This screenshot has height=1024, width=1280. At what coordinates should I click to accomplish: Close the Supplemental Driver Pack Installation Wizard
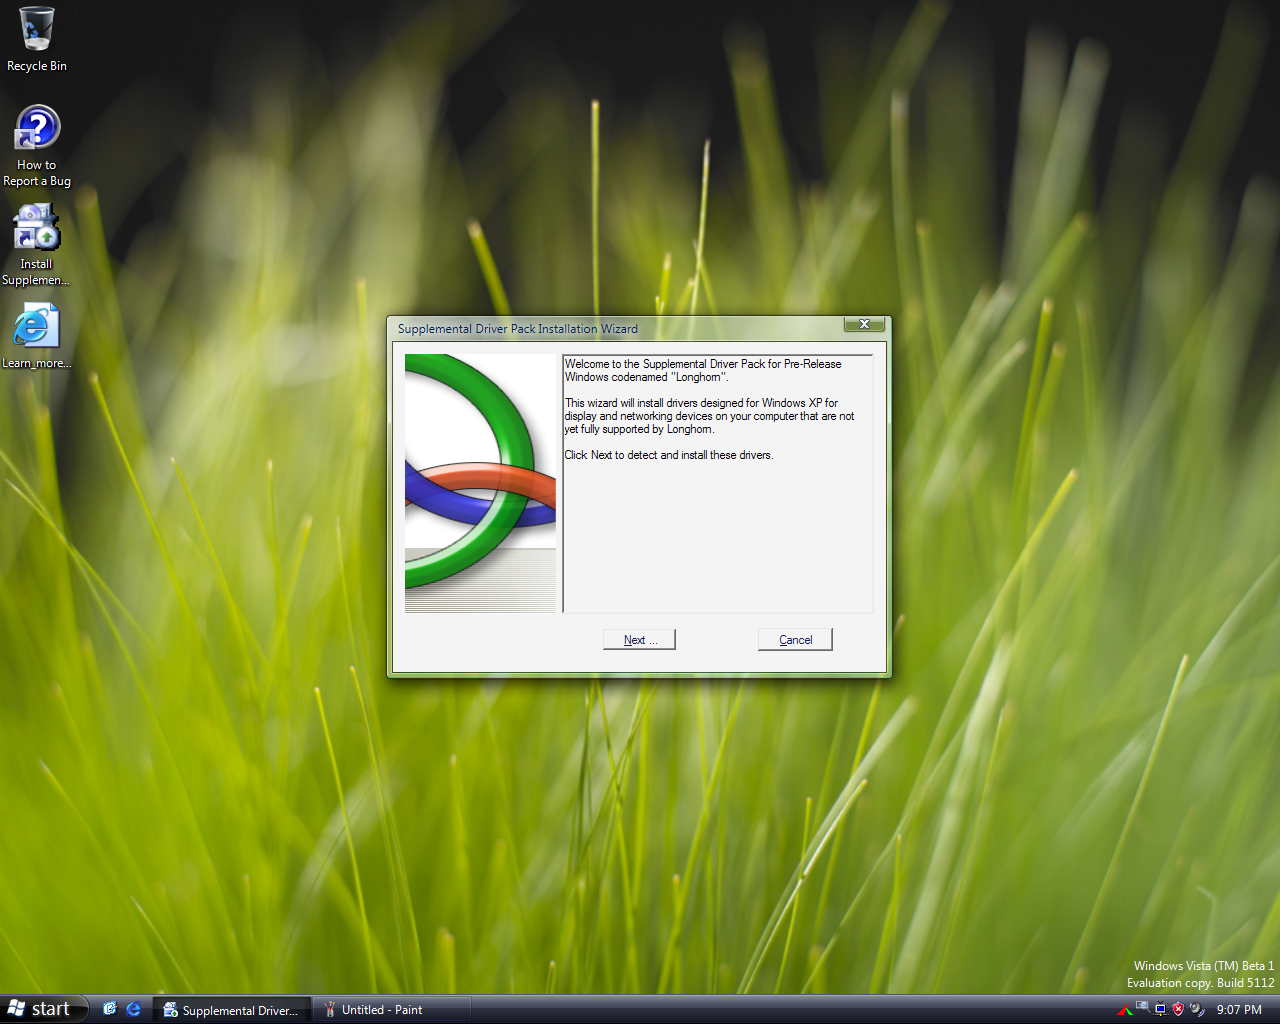tap(864, 324)
